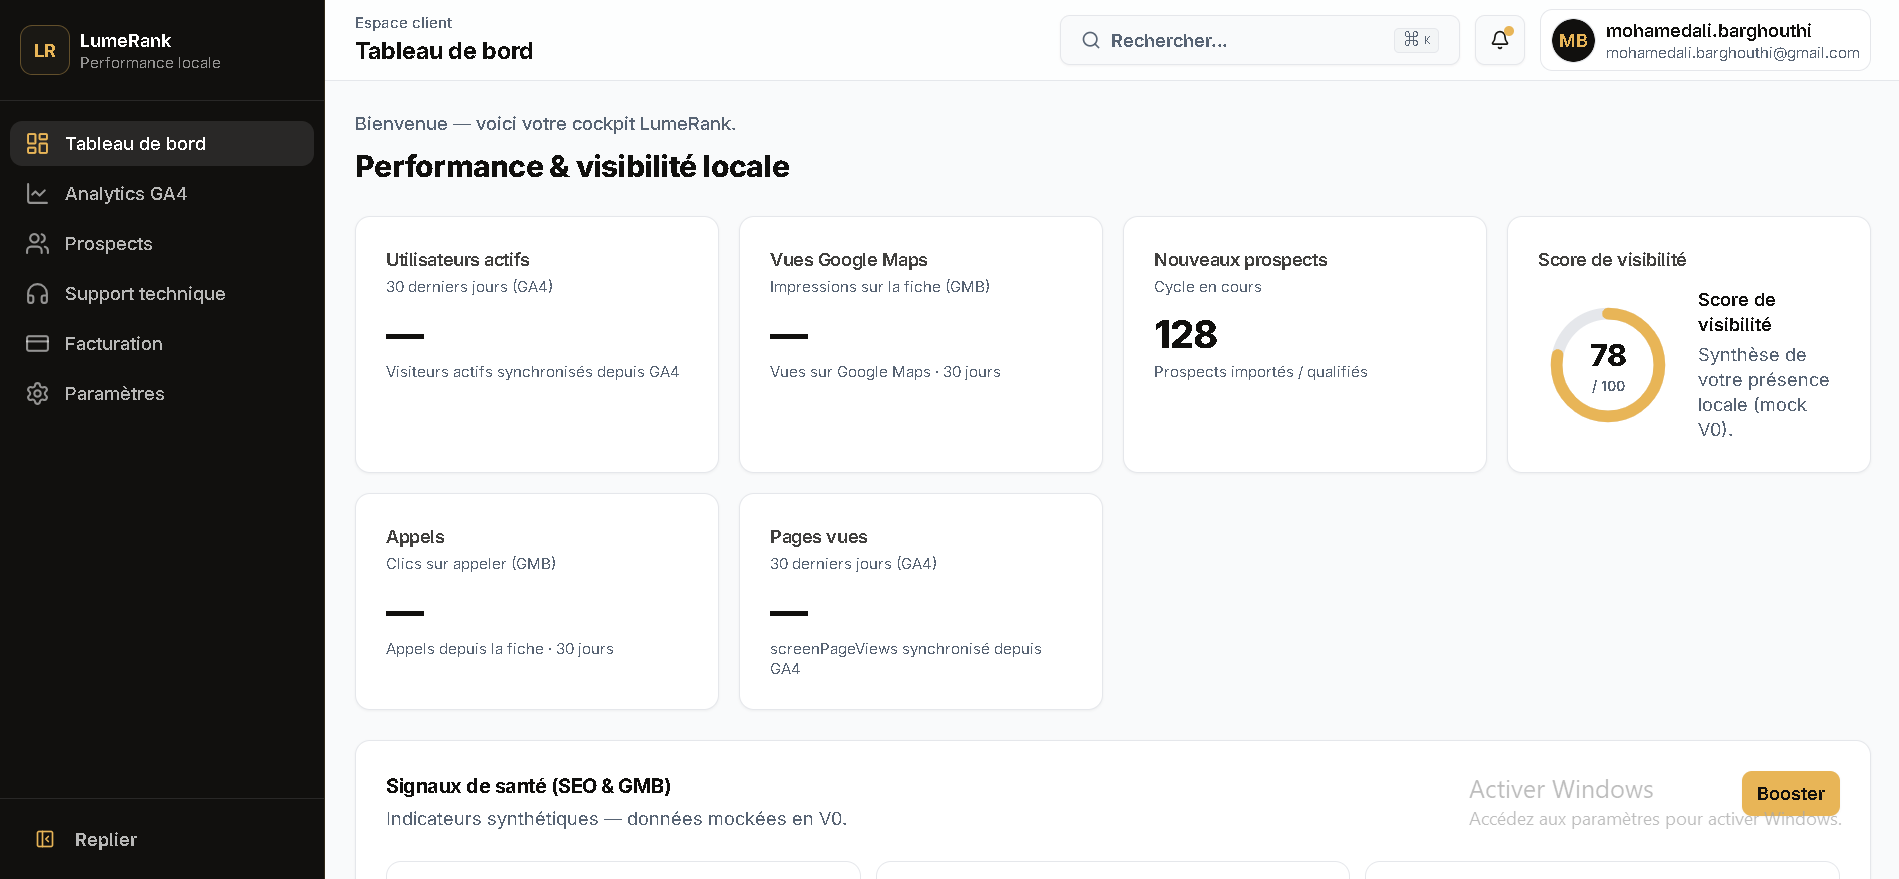Screen dimensions: 1899x879
Task: Go to Paramètres in the sidebar
Action: click(162, 394)
